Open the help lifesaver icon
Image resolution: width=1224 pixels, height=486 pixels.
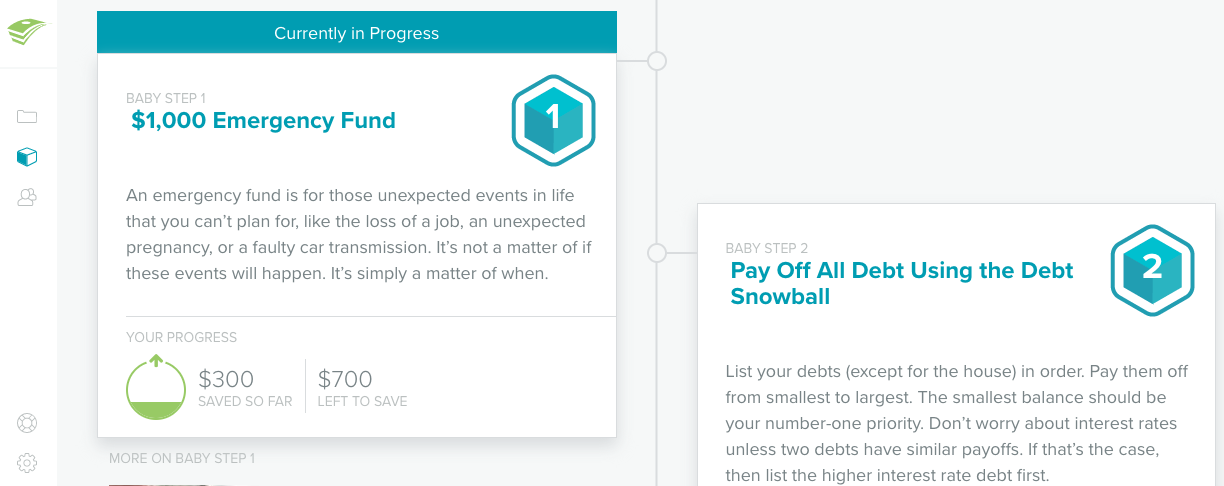pyautogui.click(x=27, y=423)
